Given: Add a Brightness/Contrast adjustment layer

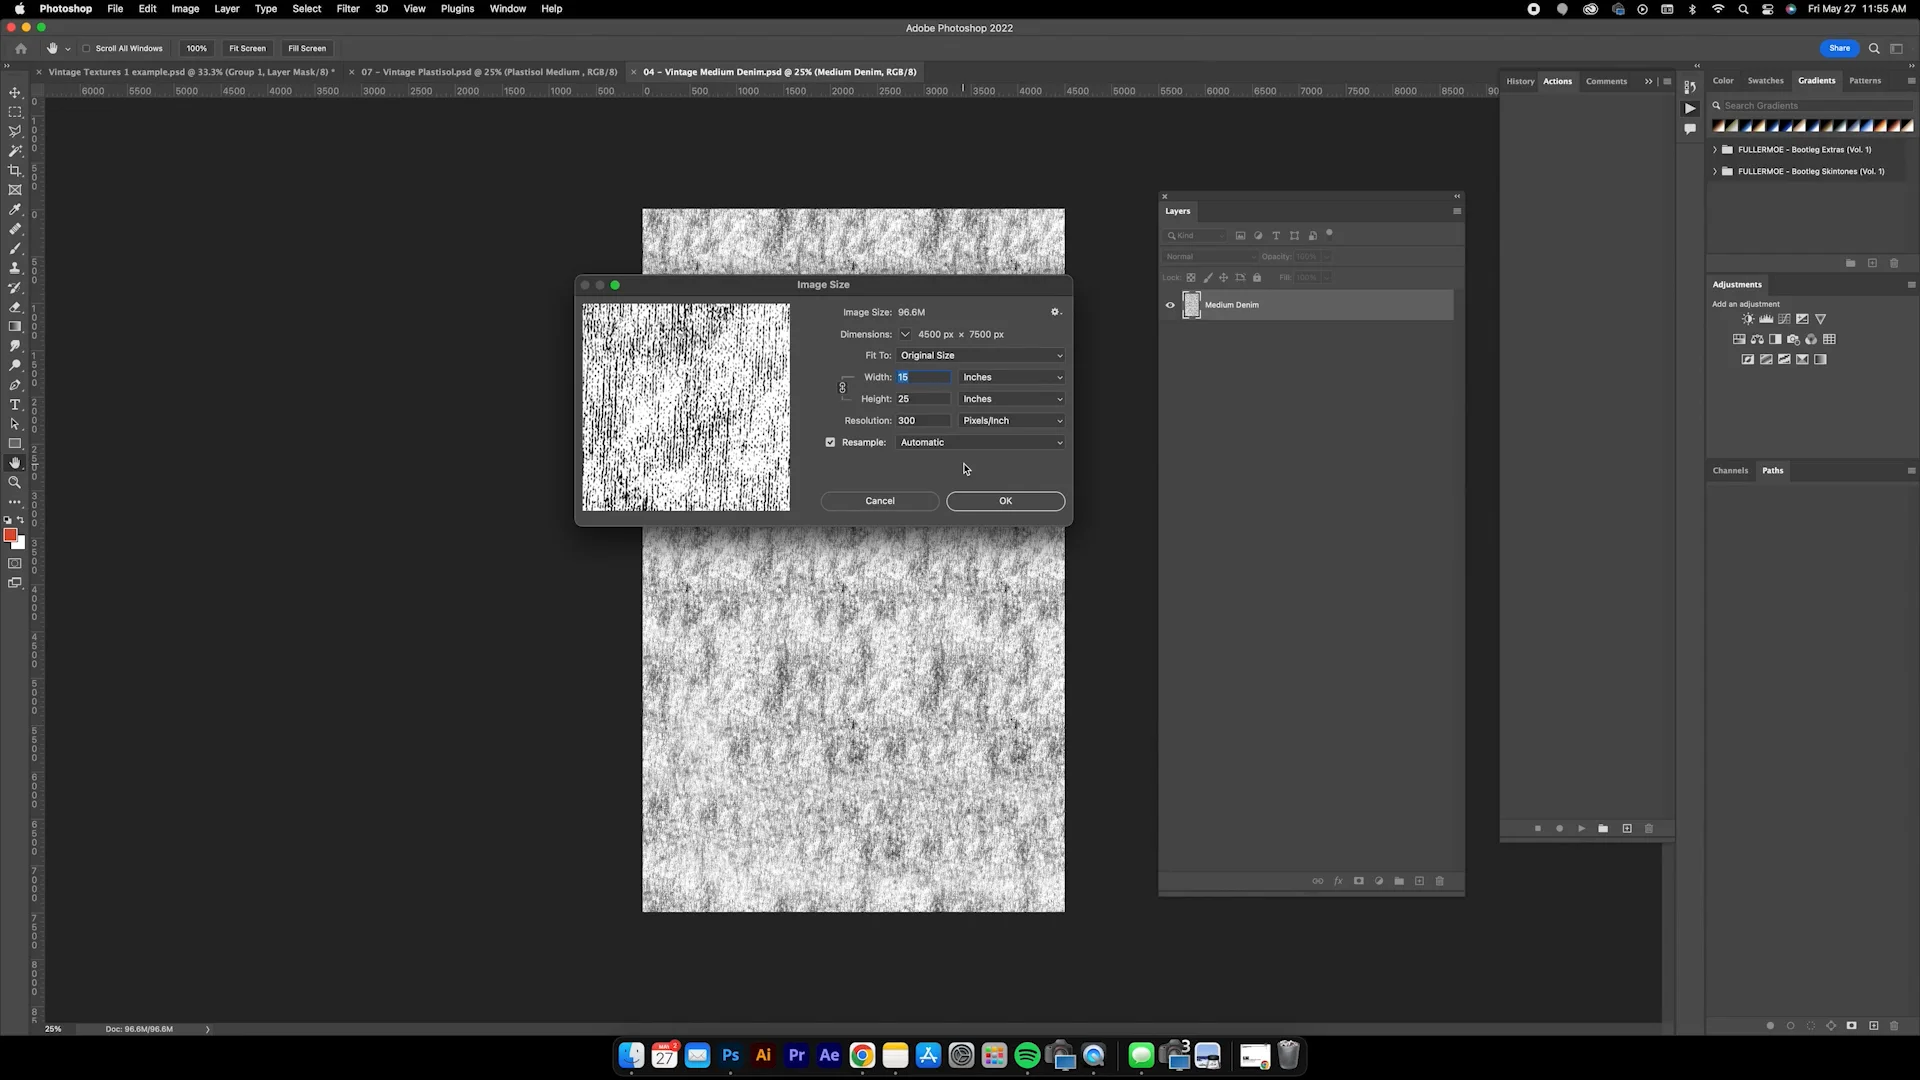Looking at the screenshot, I should coord(1748,319).
